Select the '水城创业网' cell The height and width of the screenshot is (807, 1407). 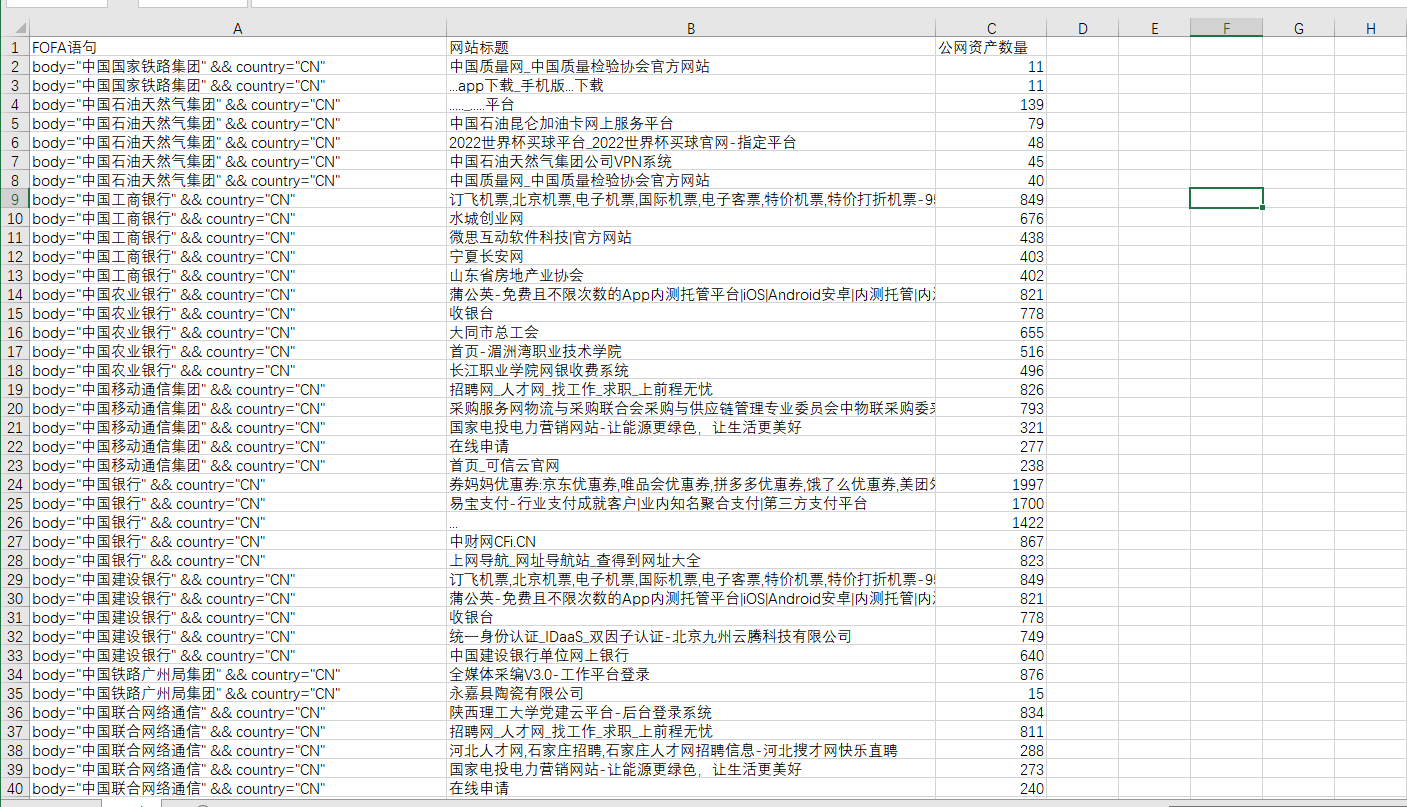coord(691,218)
